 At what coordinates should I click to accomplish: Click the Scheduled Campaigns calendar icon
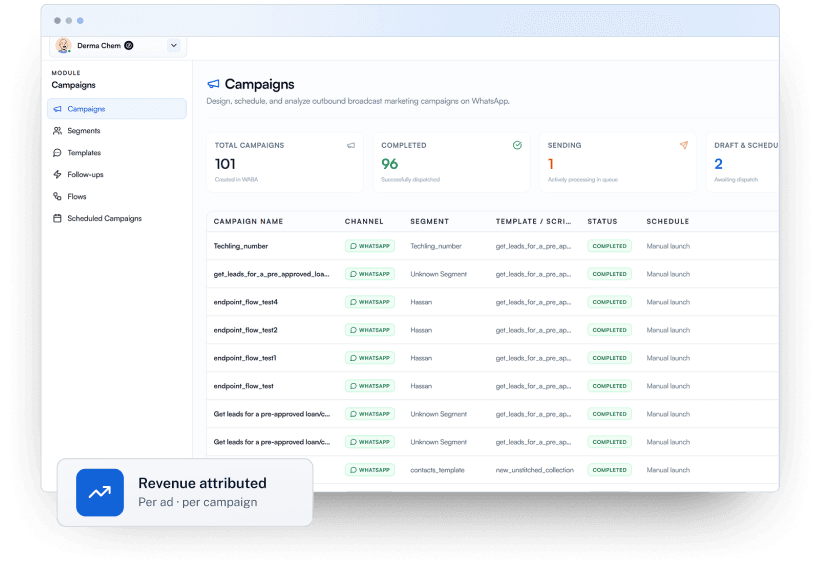coord(57,219)
